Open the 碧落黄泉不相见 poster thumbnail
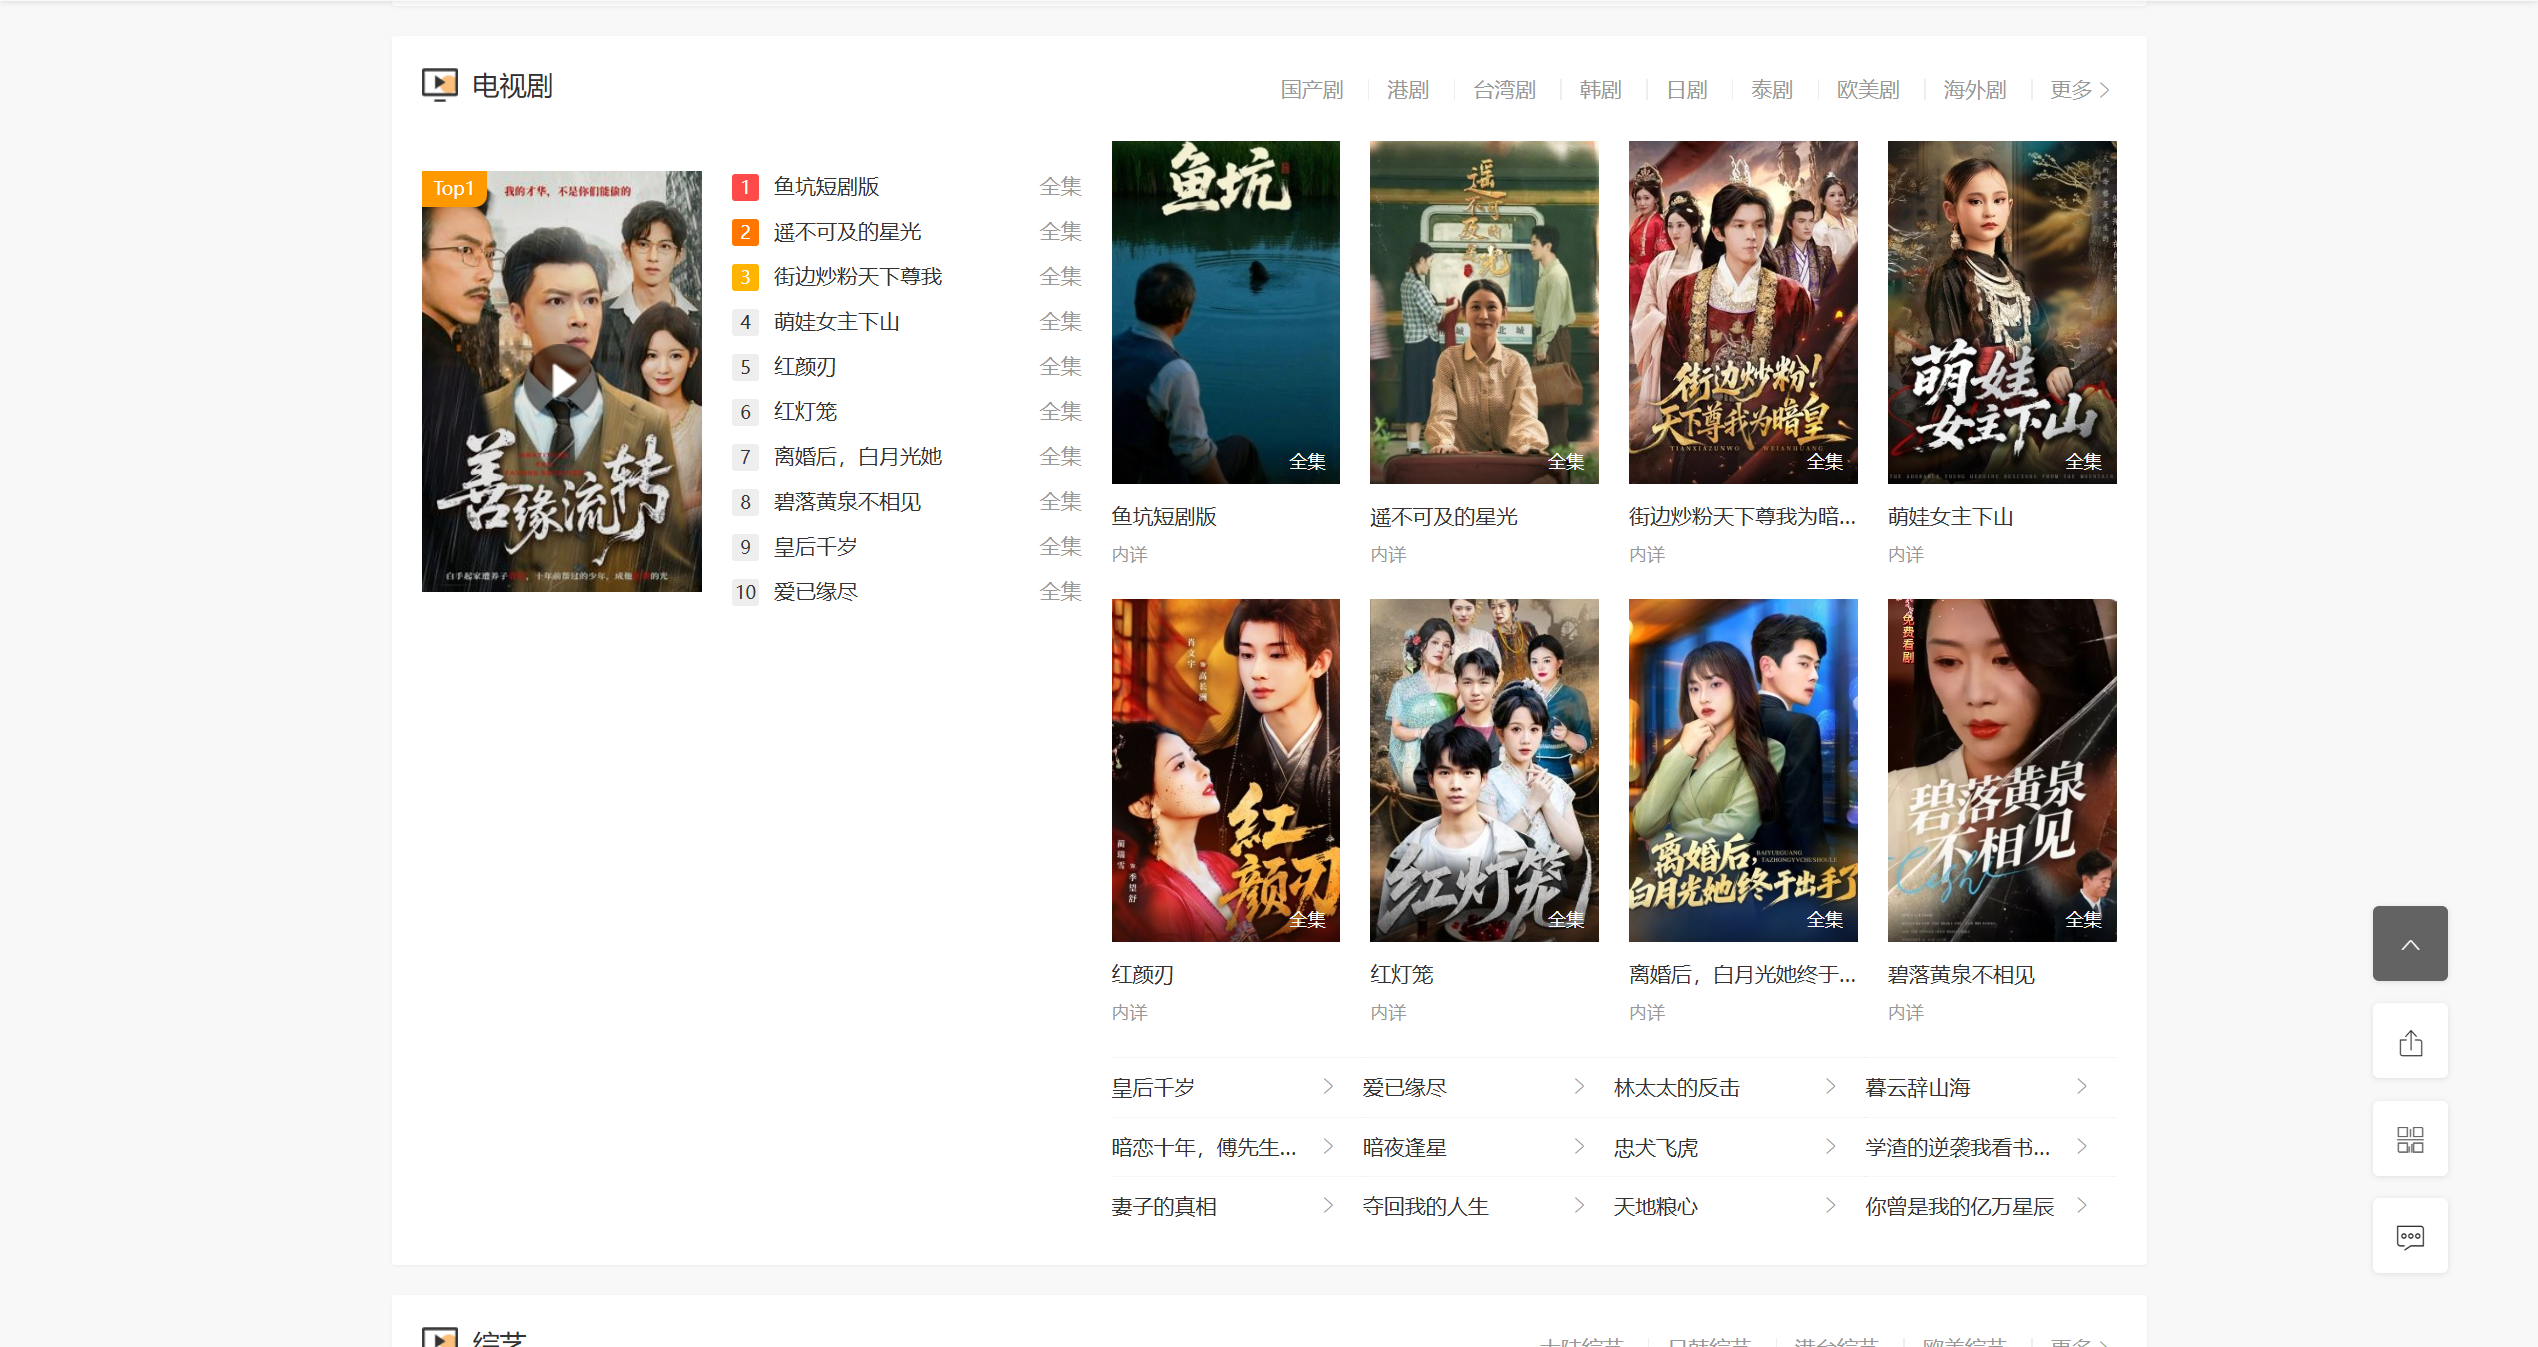This screenshot has height=1347, width=2538. [2001, 770]
